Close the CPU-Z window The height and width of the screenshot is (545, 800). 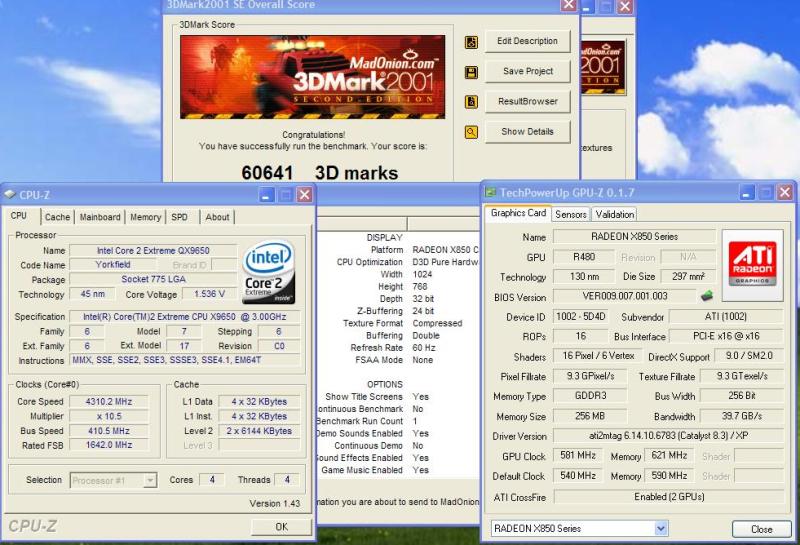(x=304, y=194)
